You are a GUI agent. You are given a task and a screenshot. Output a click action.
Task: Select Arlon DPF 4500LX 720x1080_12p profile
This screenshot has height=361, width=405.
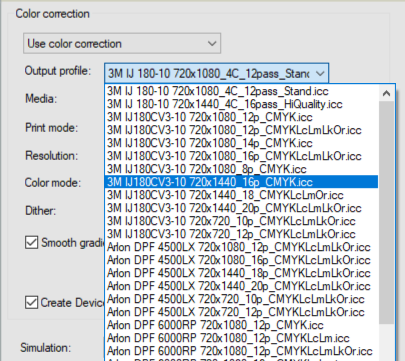pos(242,247)
